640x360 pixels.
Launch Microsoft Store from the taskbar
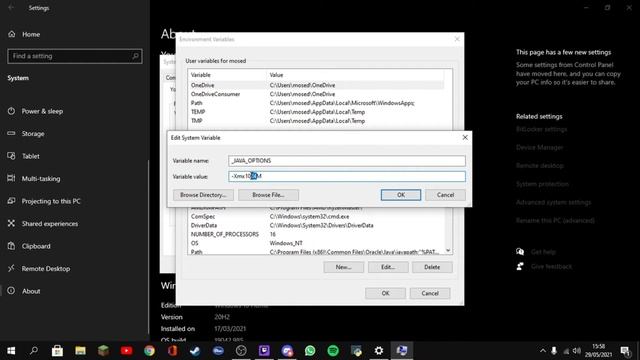[57, 351]
